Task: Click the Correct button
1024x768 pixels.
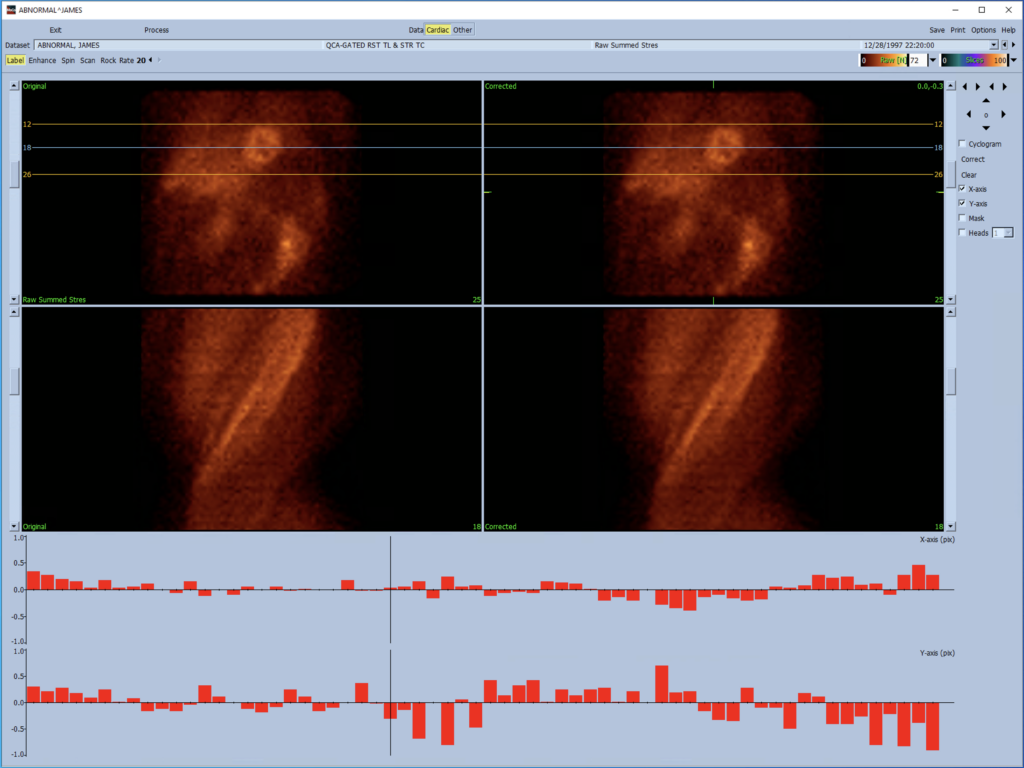Action: coord(972,159)
